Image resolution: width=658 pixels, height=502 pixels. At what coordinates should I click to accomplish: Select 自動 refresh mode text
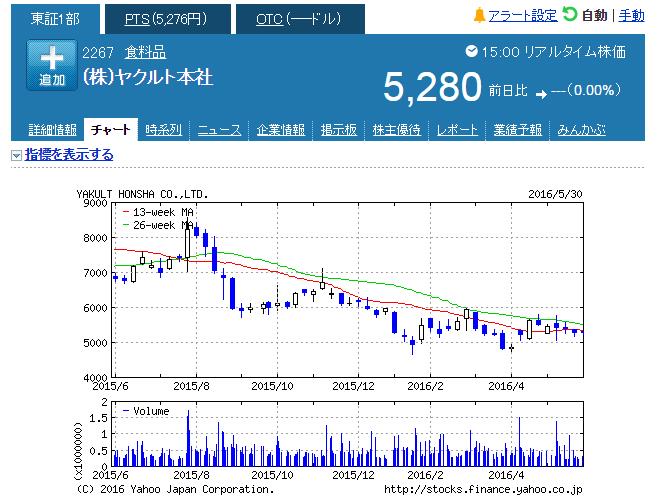[x=594, y=16]
